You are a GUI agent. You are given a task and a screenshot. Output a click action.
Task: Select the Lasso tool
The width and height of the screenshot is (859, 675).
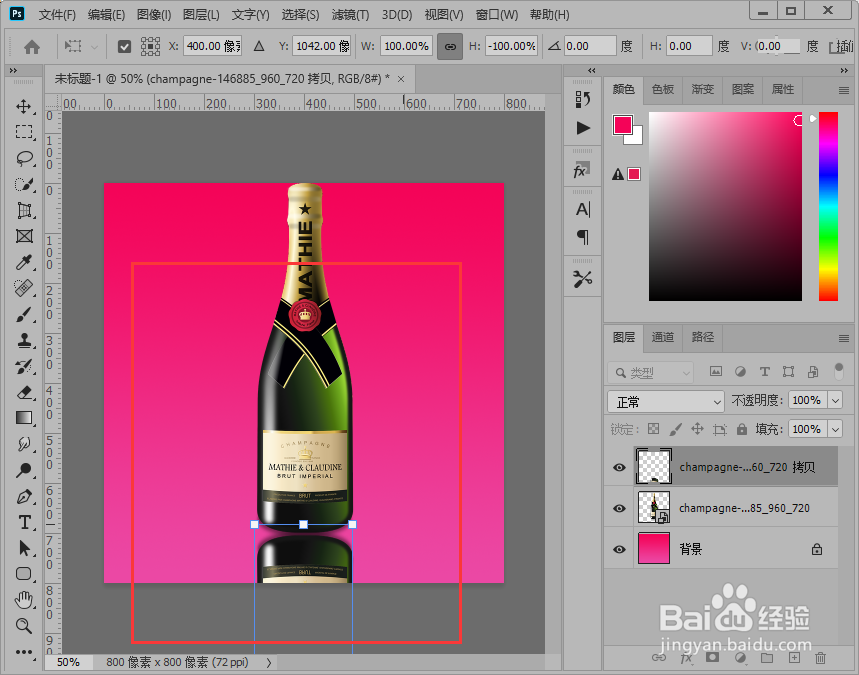[x=24, y=158]
